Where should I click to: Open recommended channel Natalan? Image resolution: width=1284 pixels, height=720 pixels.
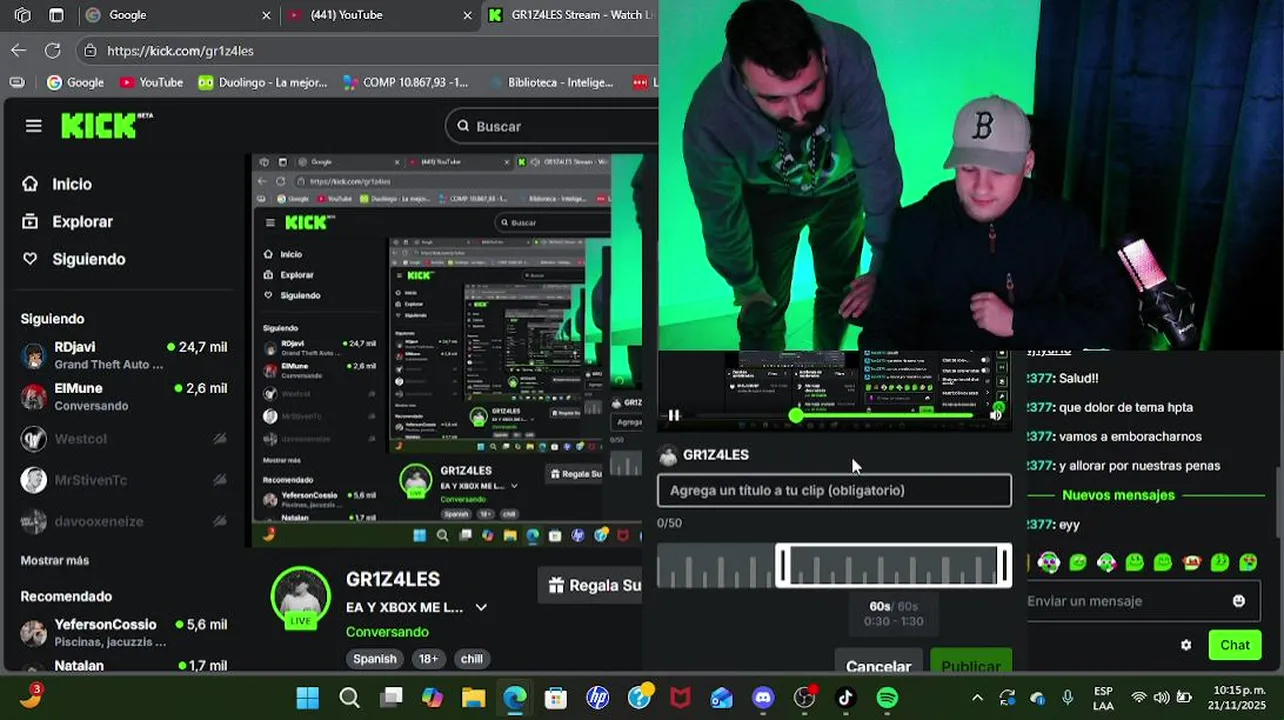pos(124,666)
